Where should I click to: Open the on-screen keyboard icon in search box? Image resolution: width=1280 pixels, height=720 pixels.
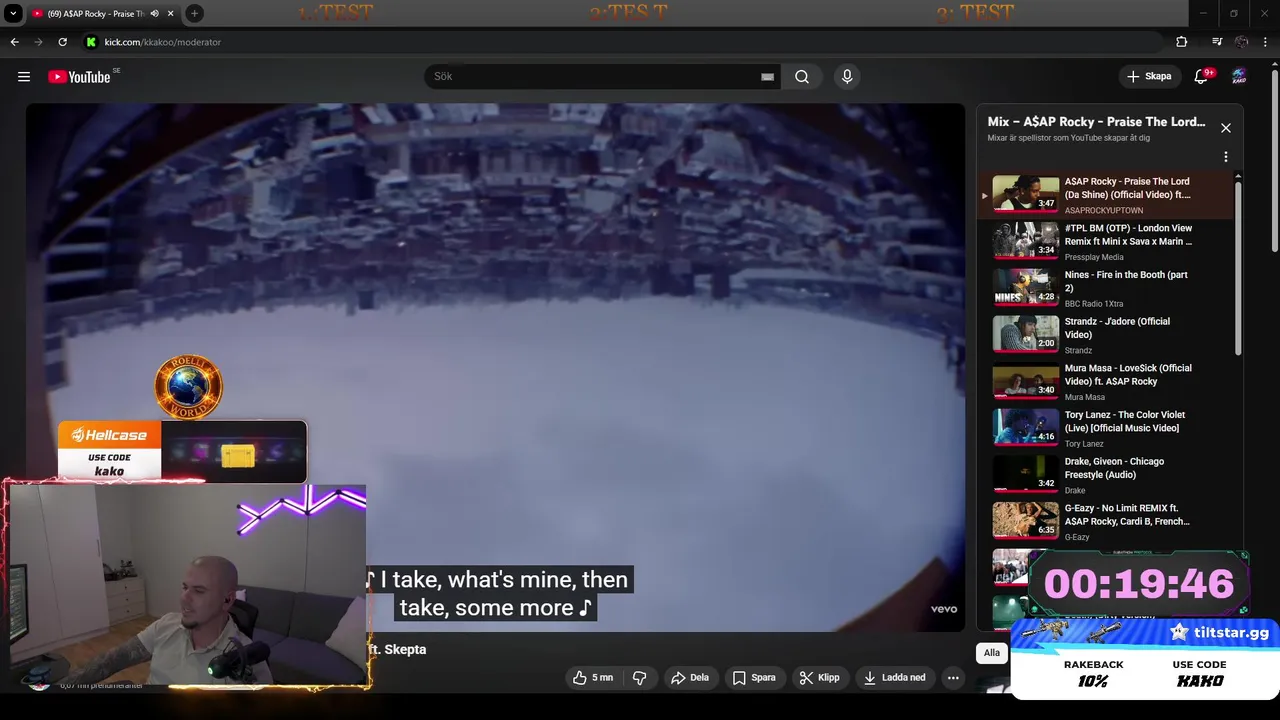click(x=767, y=77)
